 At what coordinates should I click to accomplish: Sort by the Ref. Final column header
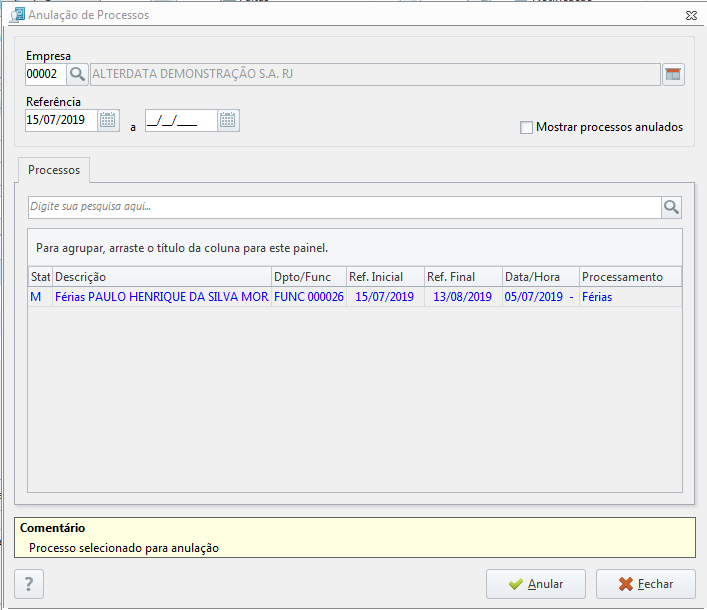pos(464,277)
